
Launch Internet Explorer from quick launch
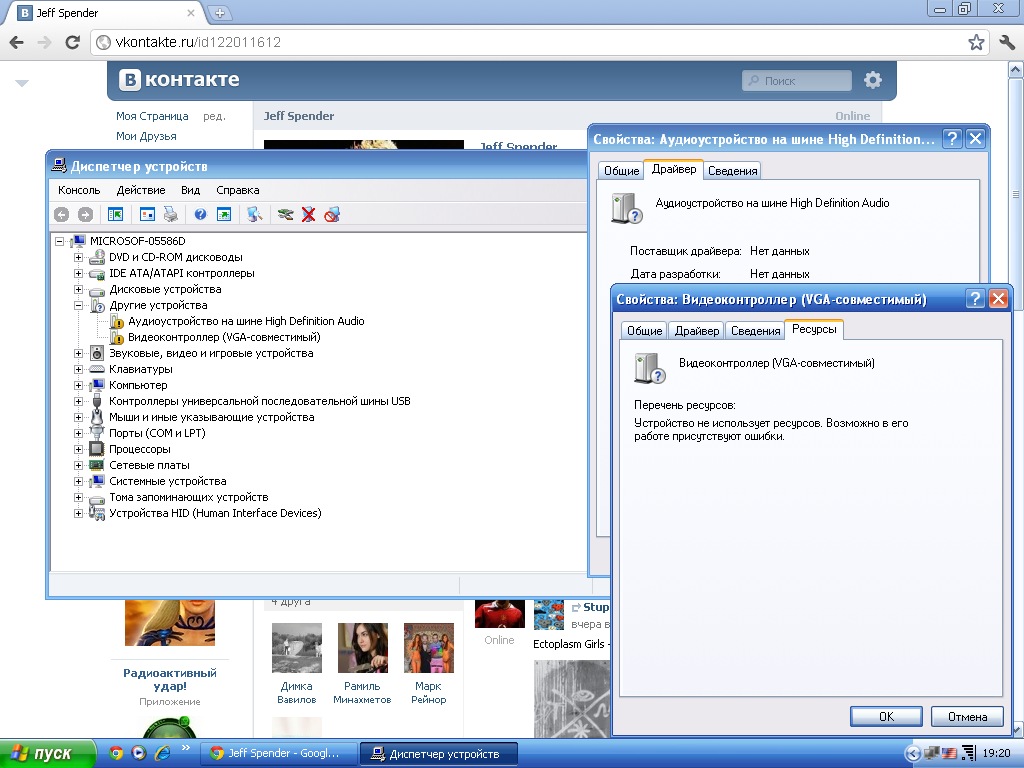[x=162, y=753]
